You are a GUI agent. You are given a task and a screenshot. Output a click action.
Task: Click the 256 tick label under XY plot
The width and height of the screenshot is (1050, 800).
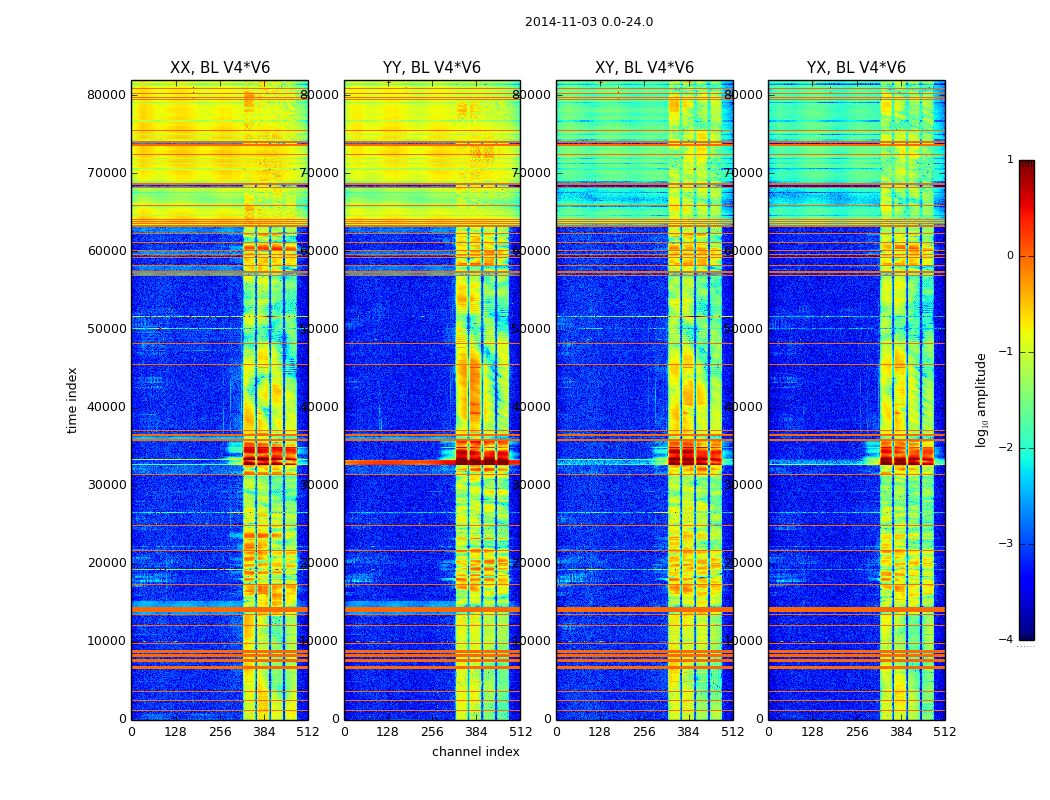point(644,732)
